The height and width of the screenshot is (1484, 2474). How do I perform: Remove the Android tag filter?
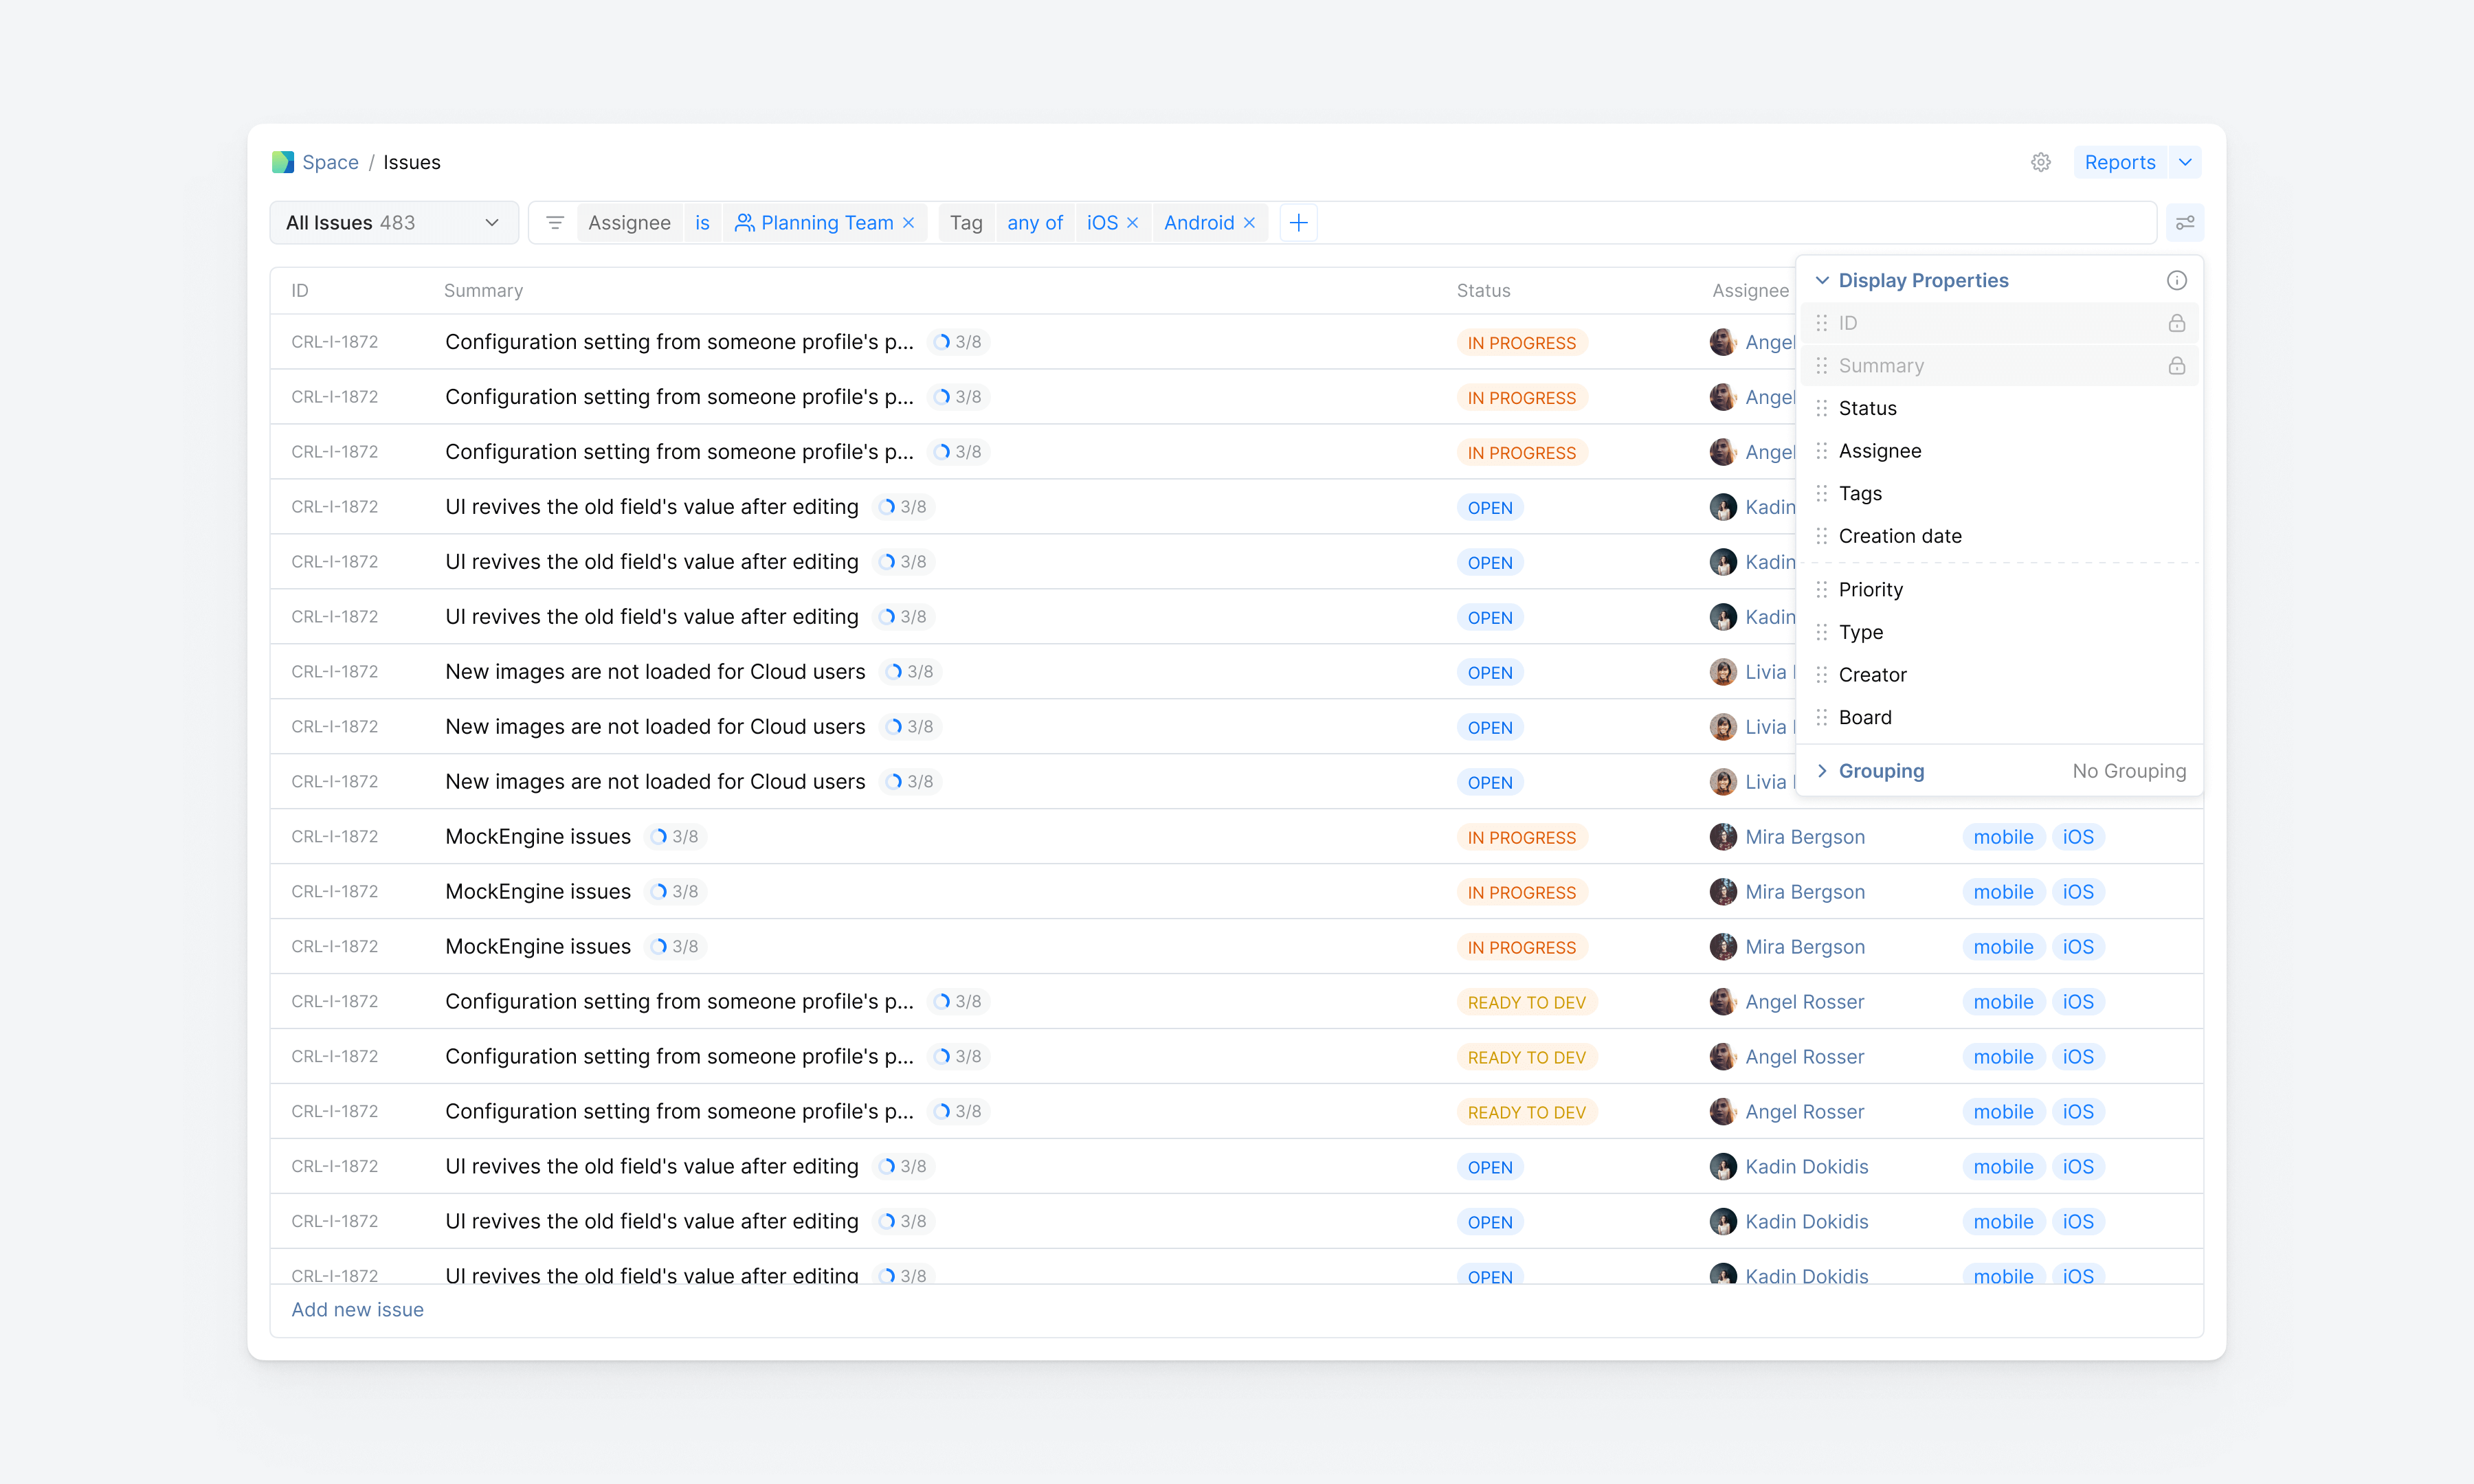(1249, 222)
